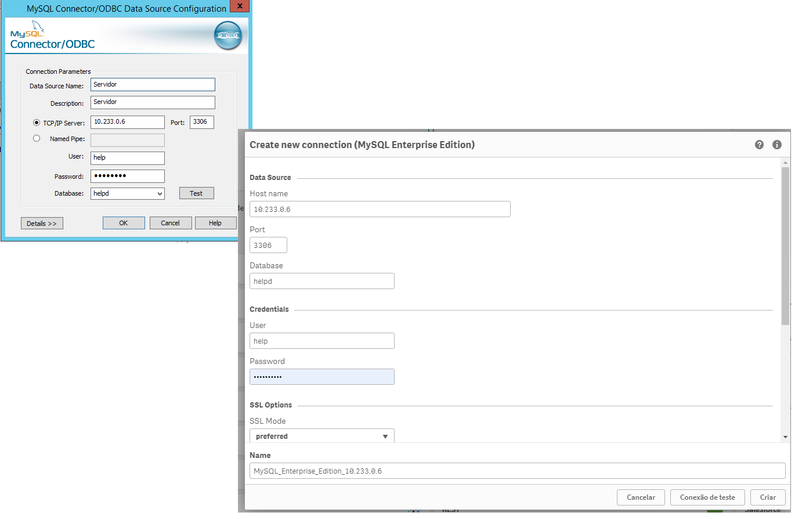802x519 pixels.
Task: Click the Host name field in Create new connection
Action: [x=380, y=209]
